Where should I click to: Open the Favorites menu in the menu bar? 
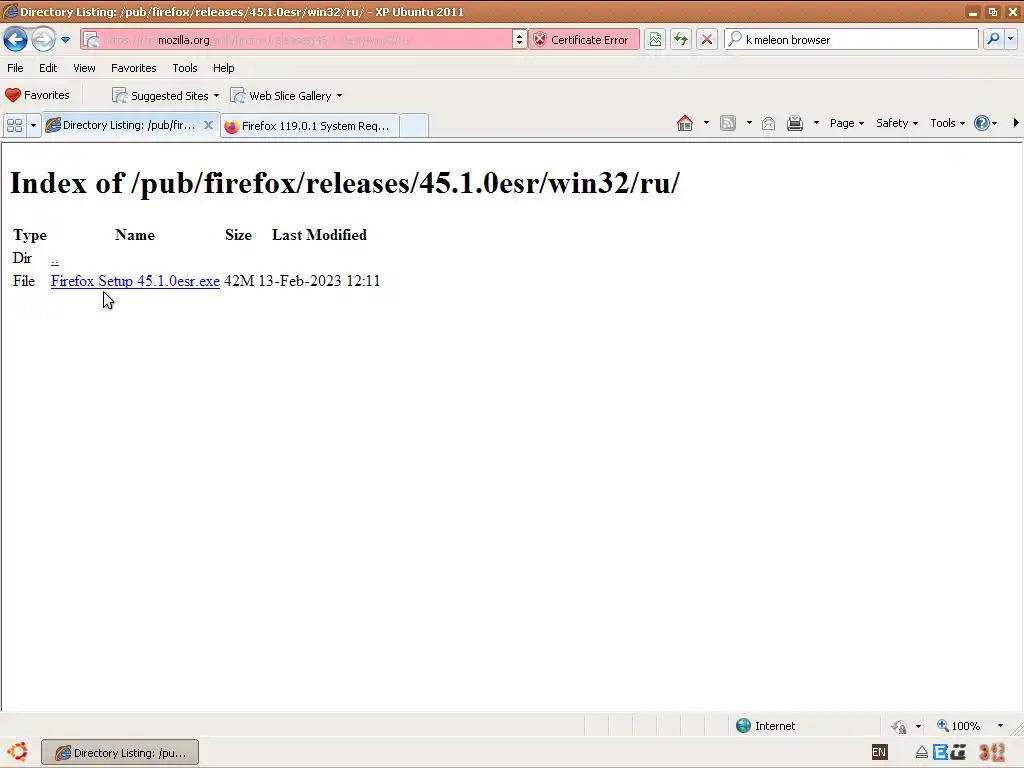[x=133, y=68]
